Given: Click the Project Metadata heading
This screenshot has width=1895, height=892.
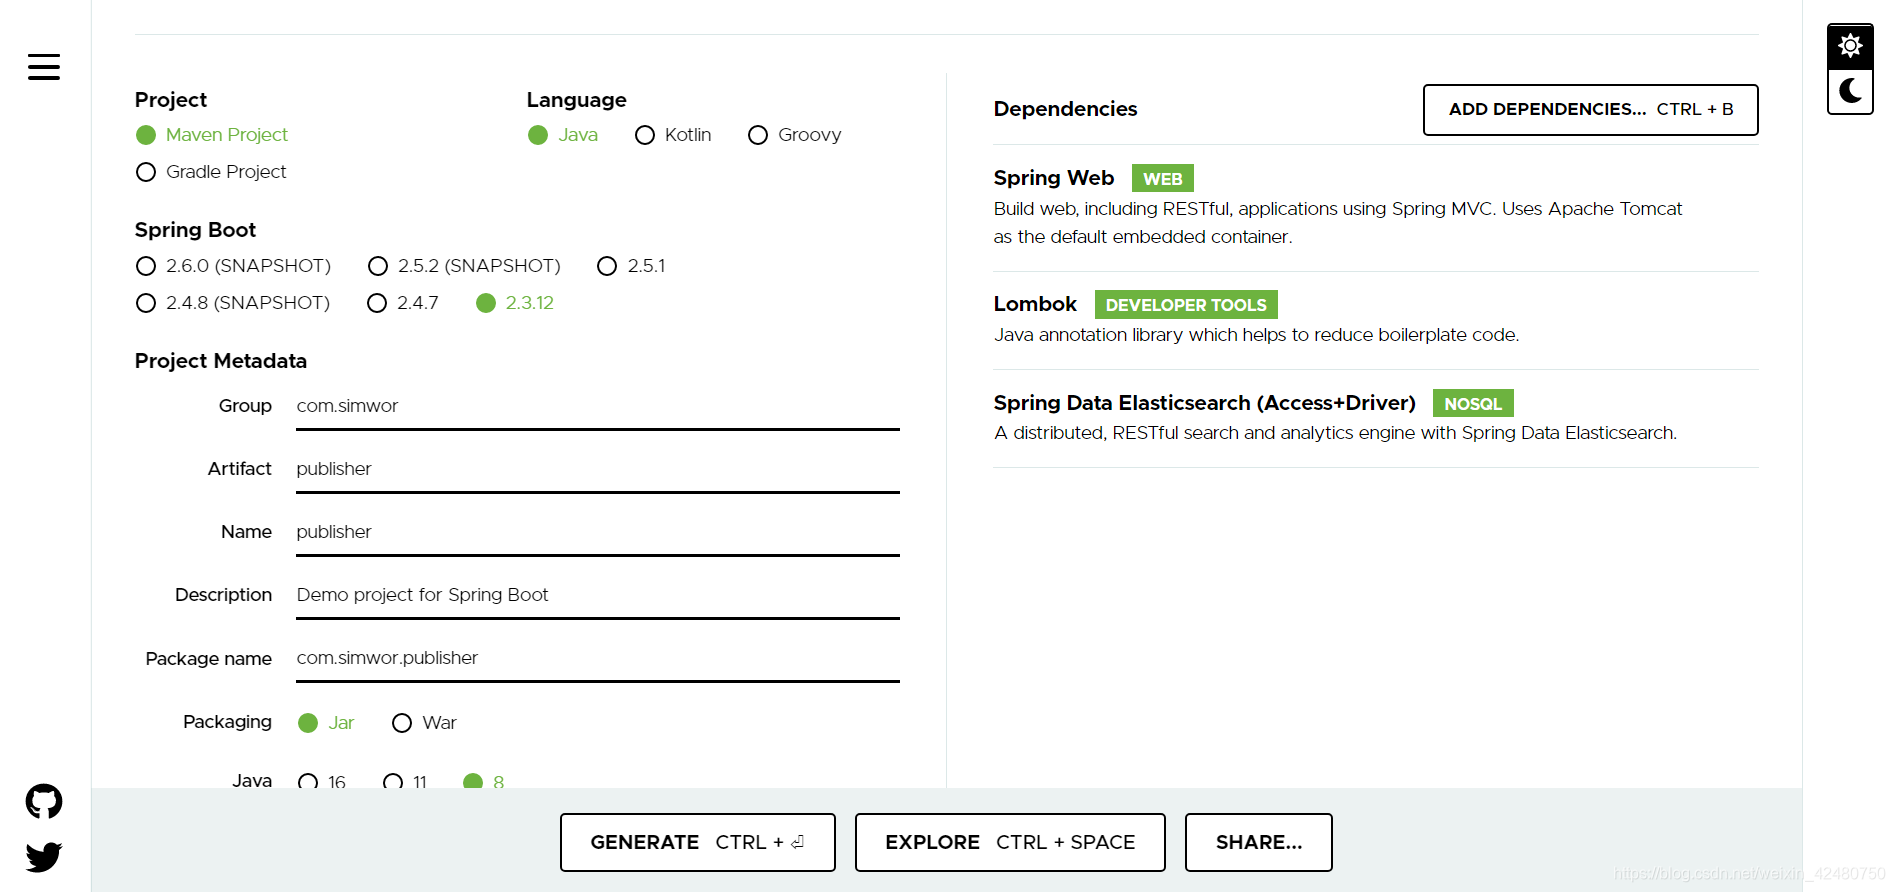Looking at the screenshot, I should [x=221, y=361].
